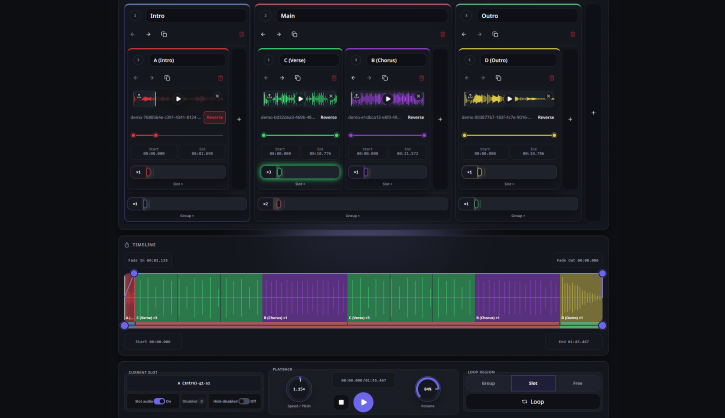725x418 pixels.
Task: Click the Fade Out handle on timeline
Action: [x=602, y=273]
